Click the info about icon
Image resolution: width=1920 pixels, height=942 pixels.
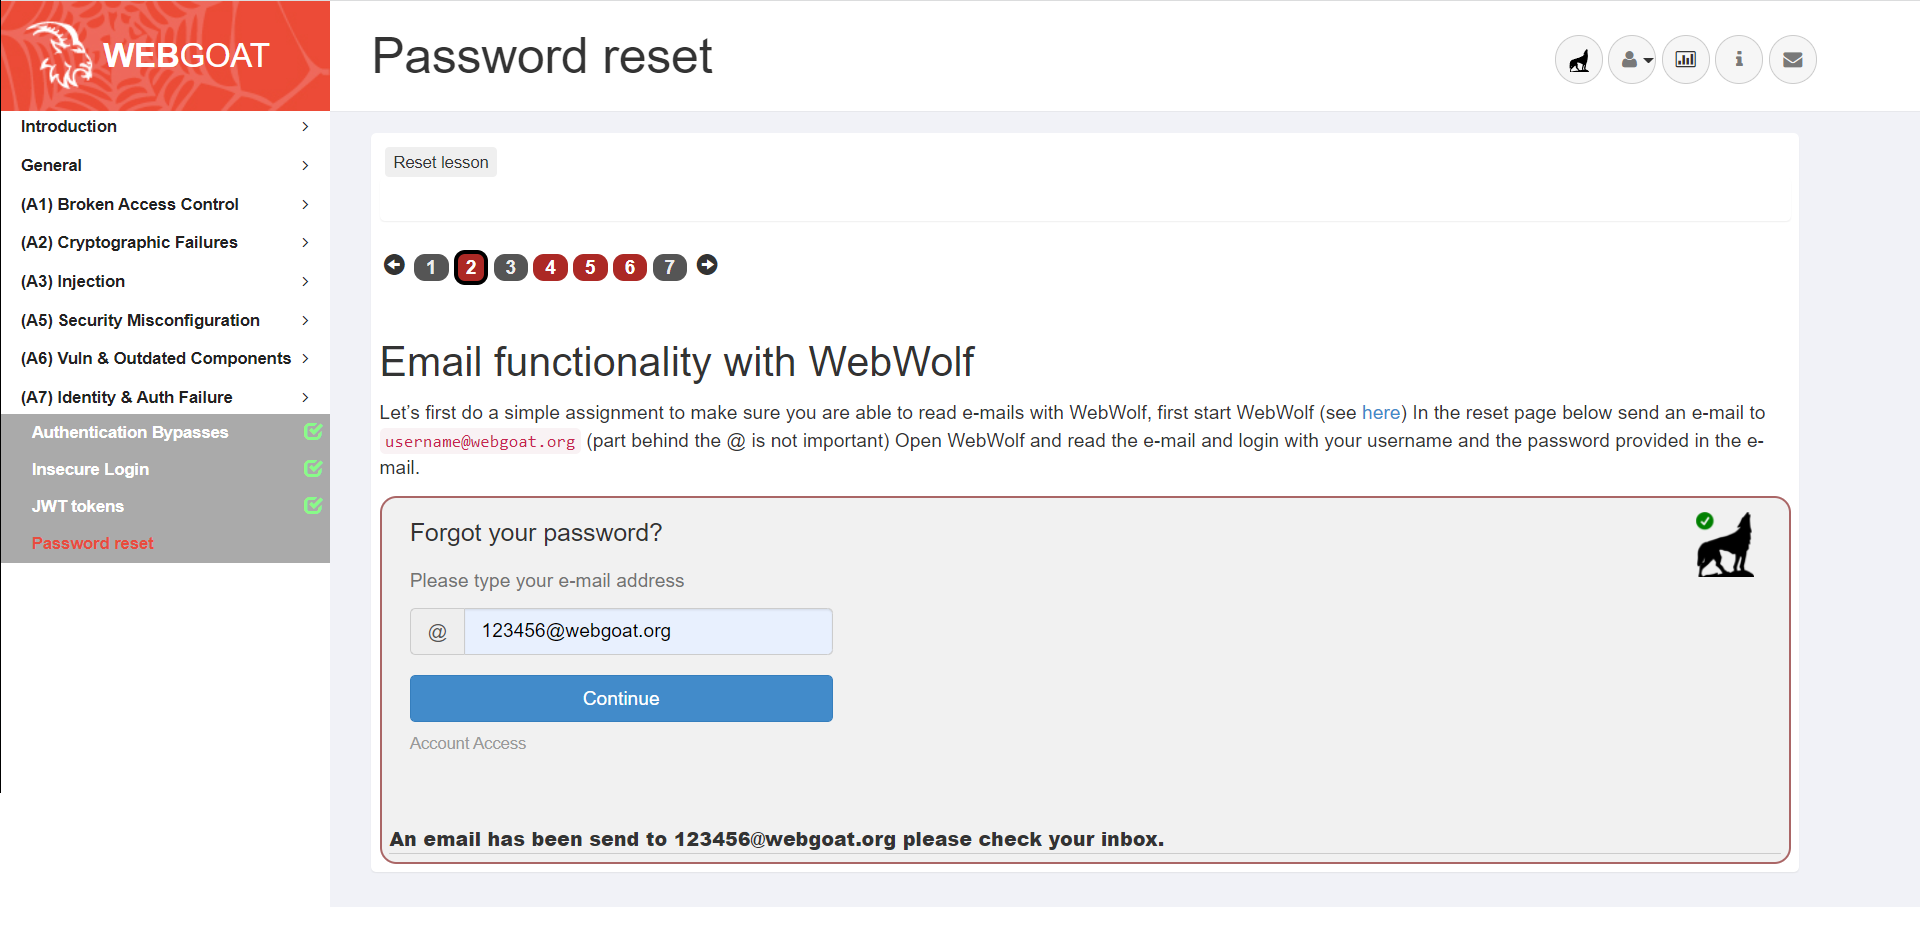1739,60
